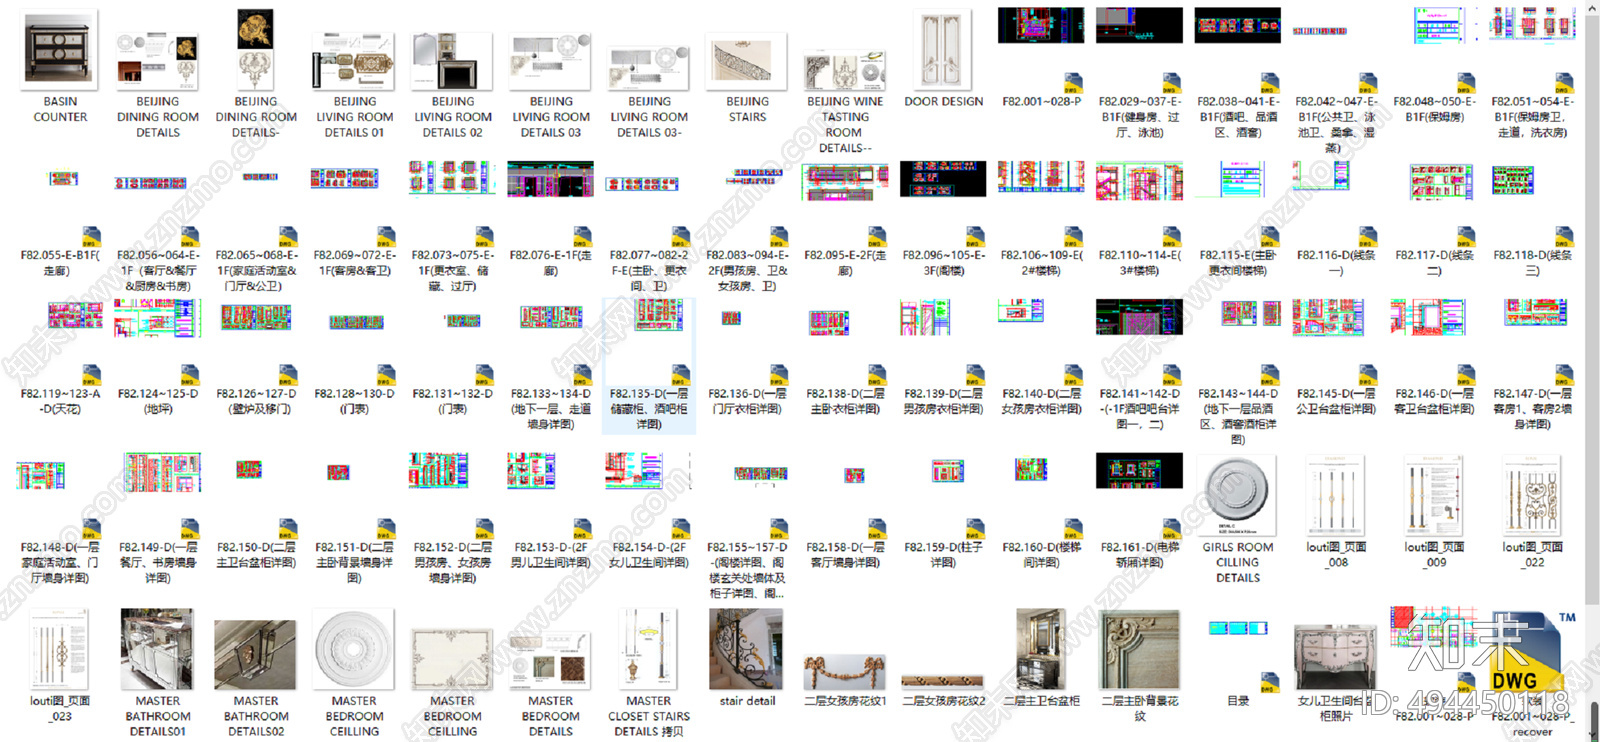
Task: Click the label "F82.119~123-A-D(天花)"
Action: (60, 402)
